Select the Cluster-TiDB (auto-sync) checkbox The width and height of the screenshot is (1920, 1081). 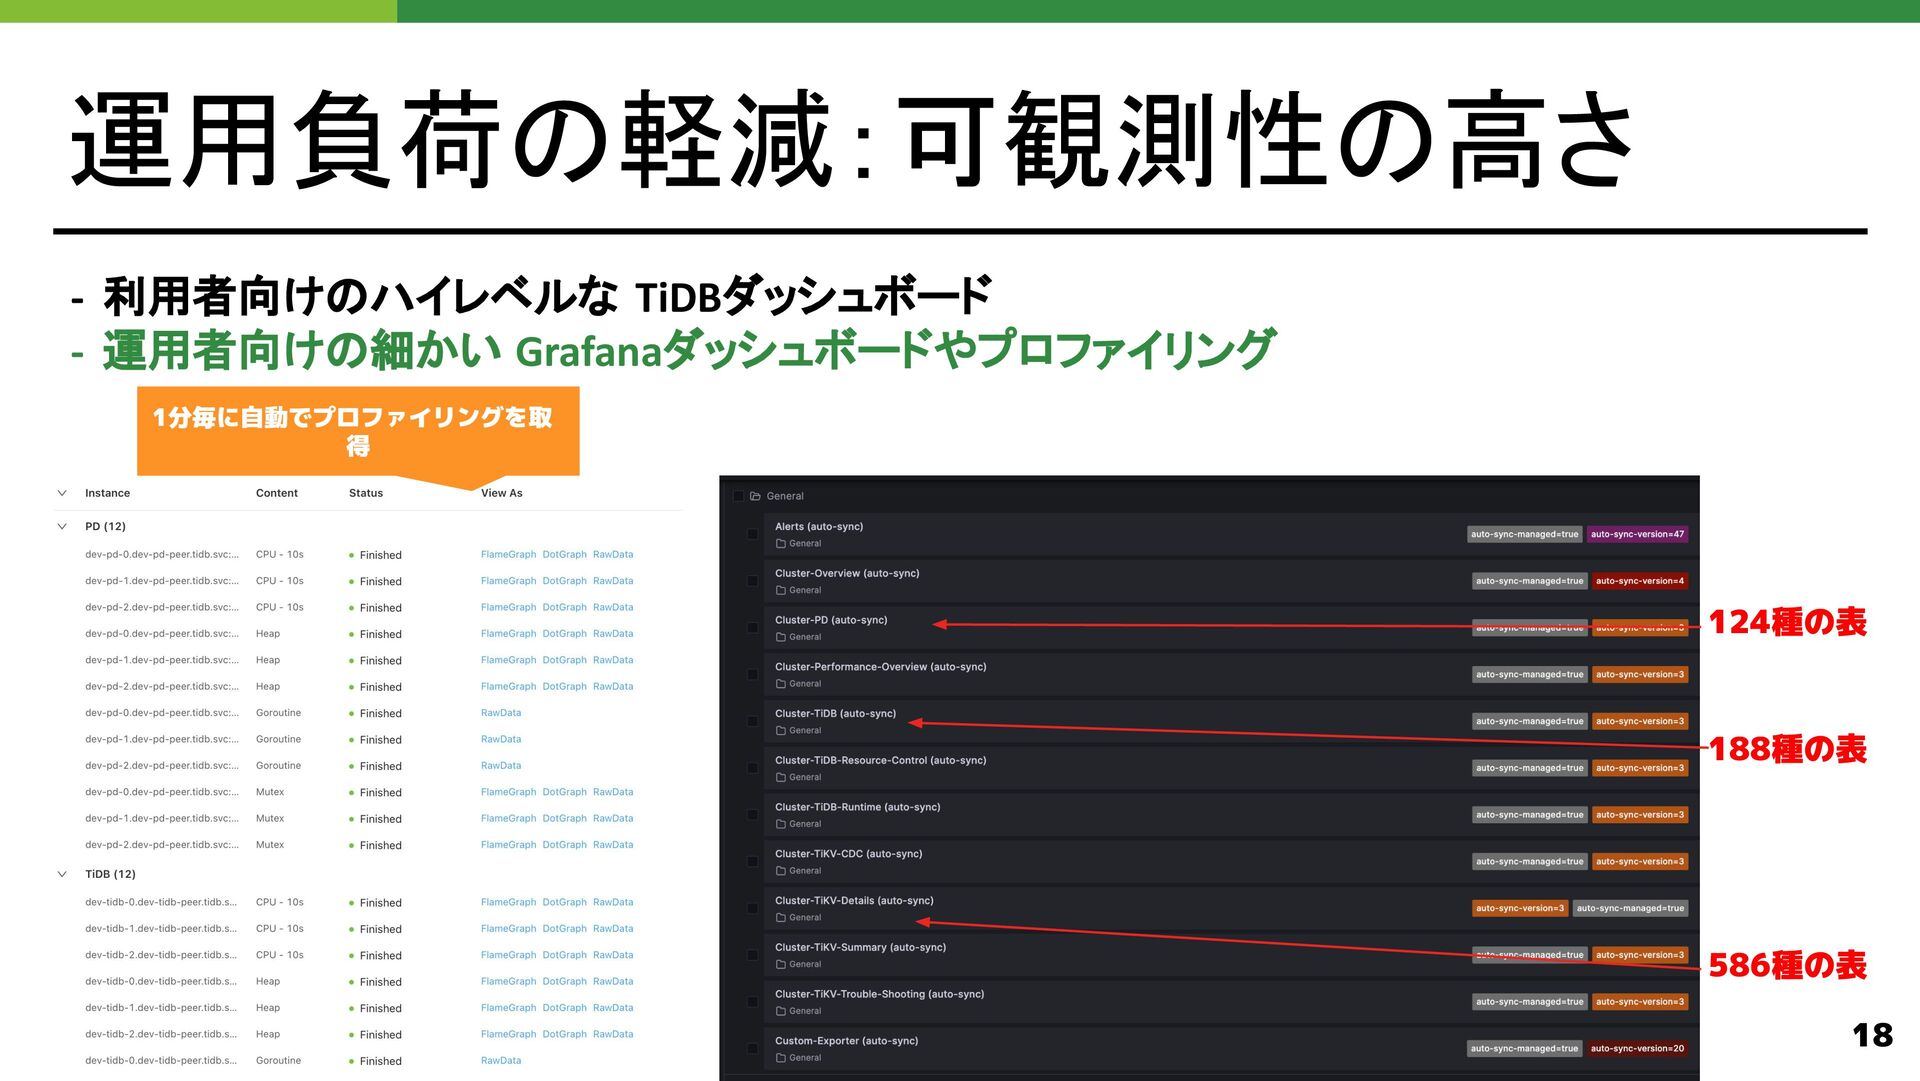coord(752,721)
